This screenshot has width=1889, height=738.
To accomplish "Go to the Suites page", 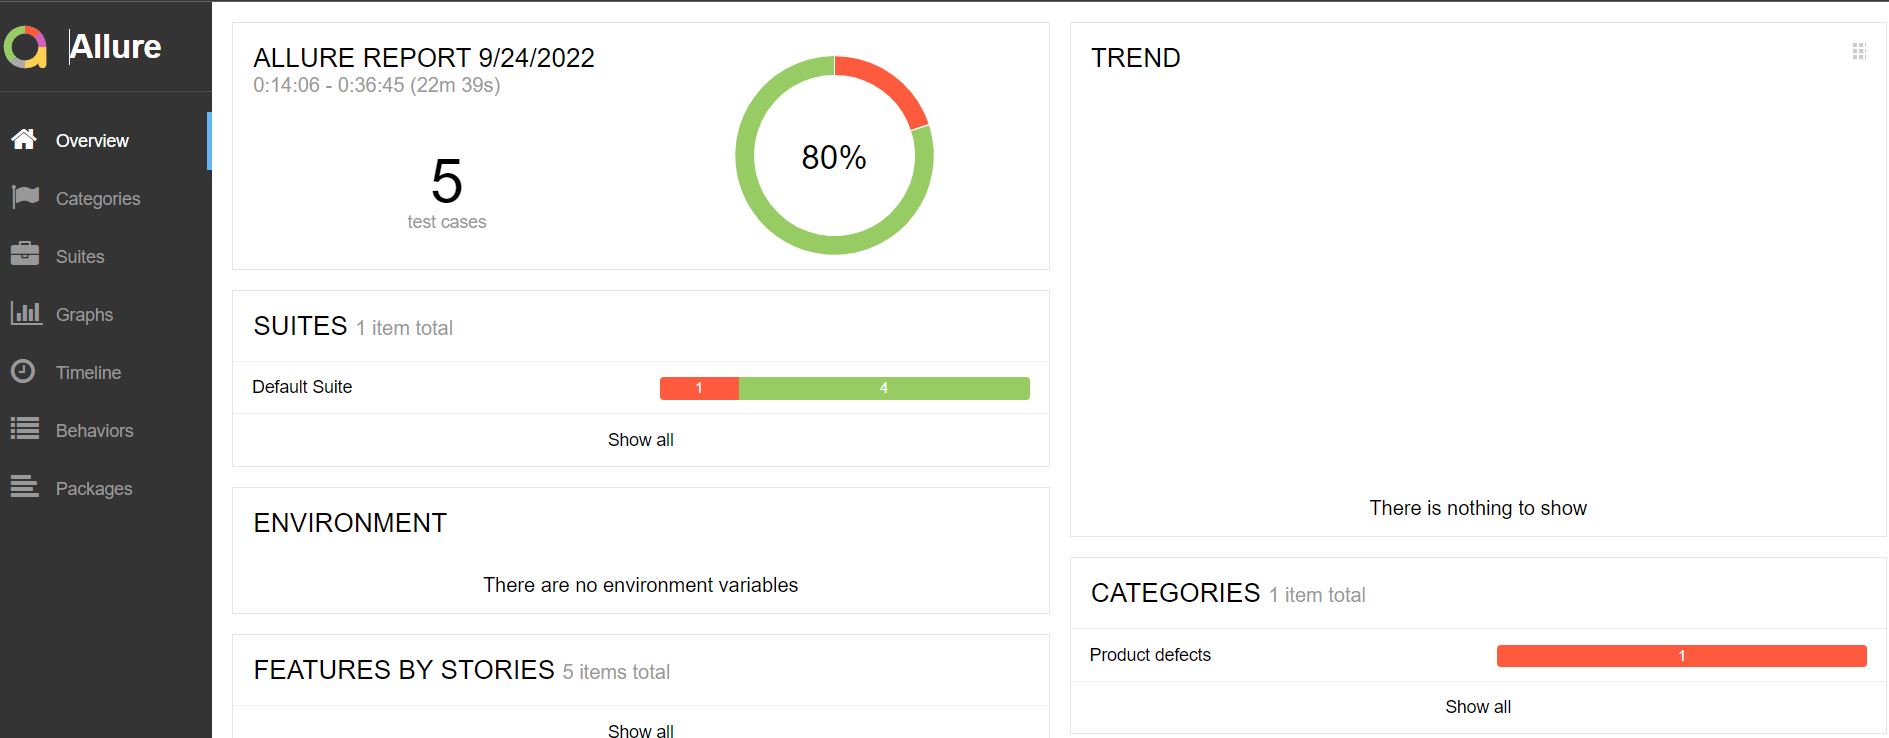I will 105,257.
